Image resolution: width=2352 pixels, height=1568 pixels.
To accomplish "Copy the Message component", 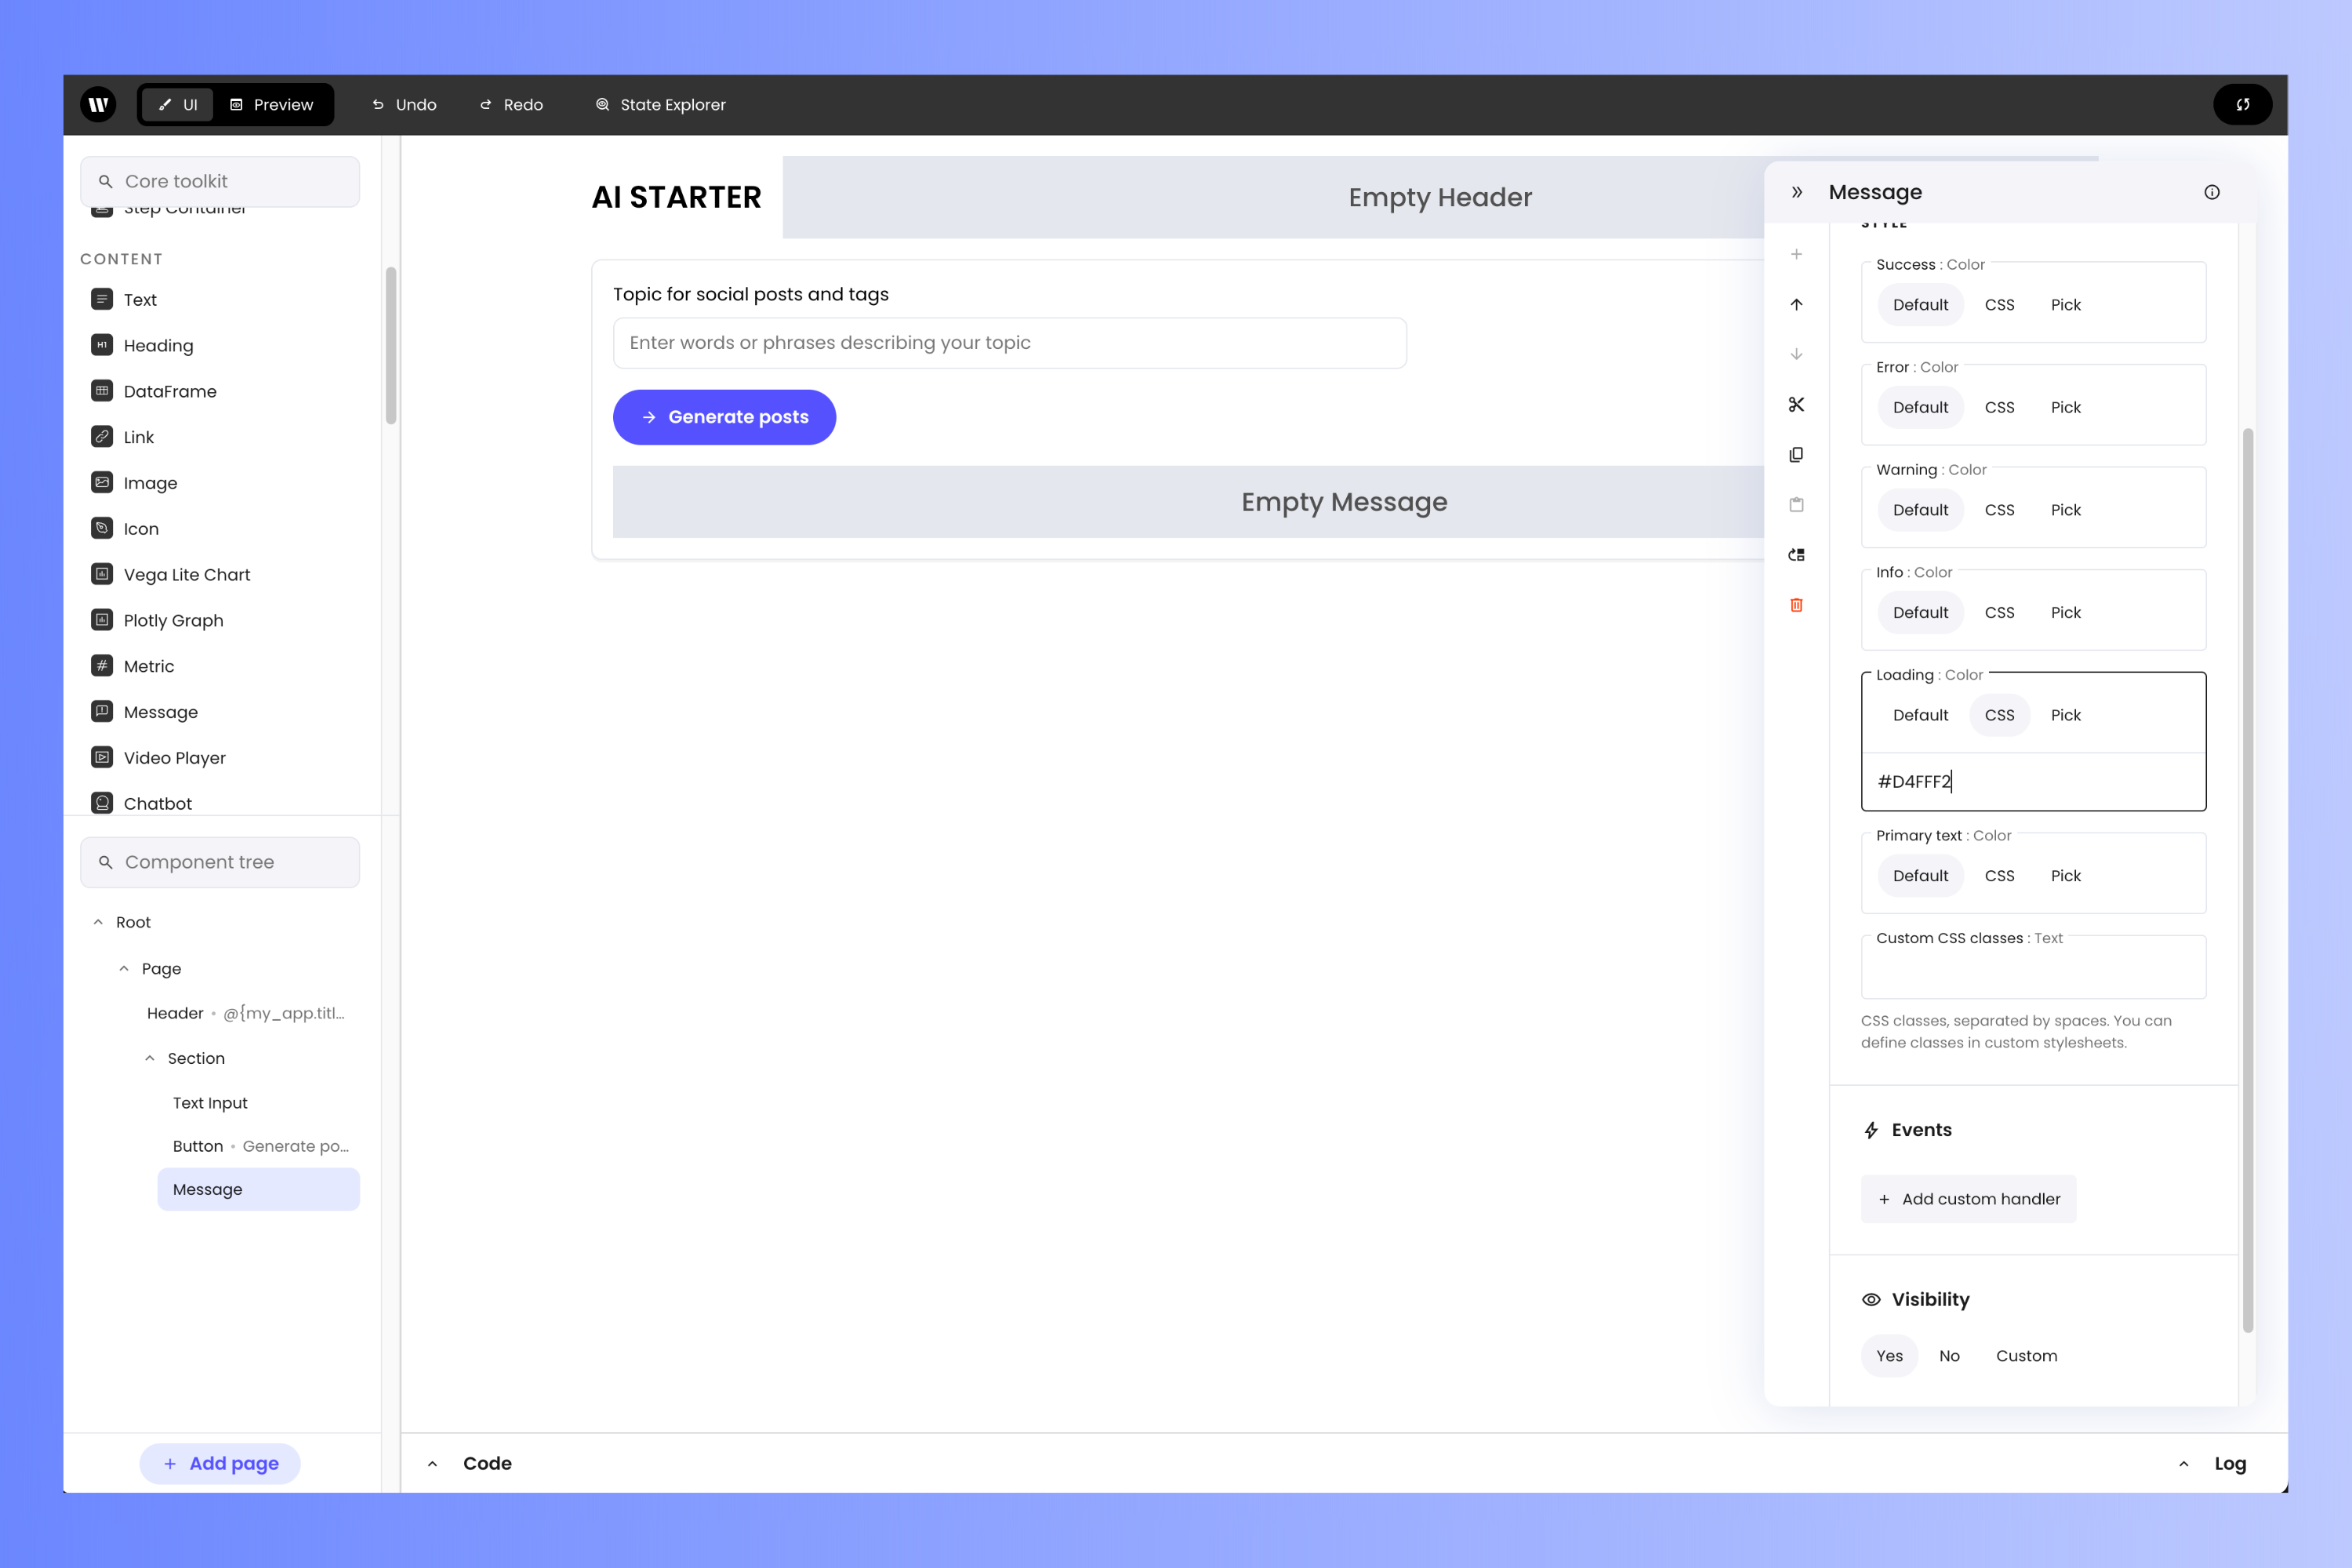I will tap(1797, 455).
